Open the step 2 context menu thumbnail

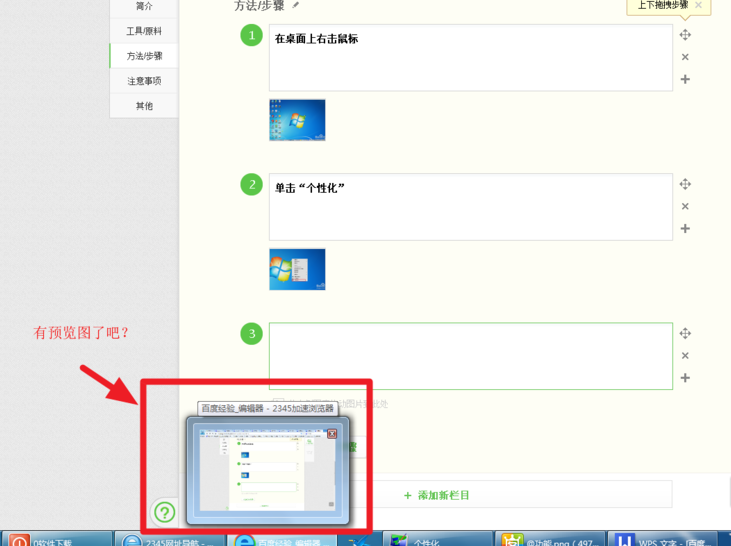[297, 269]
